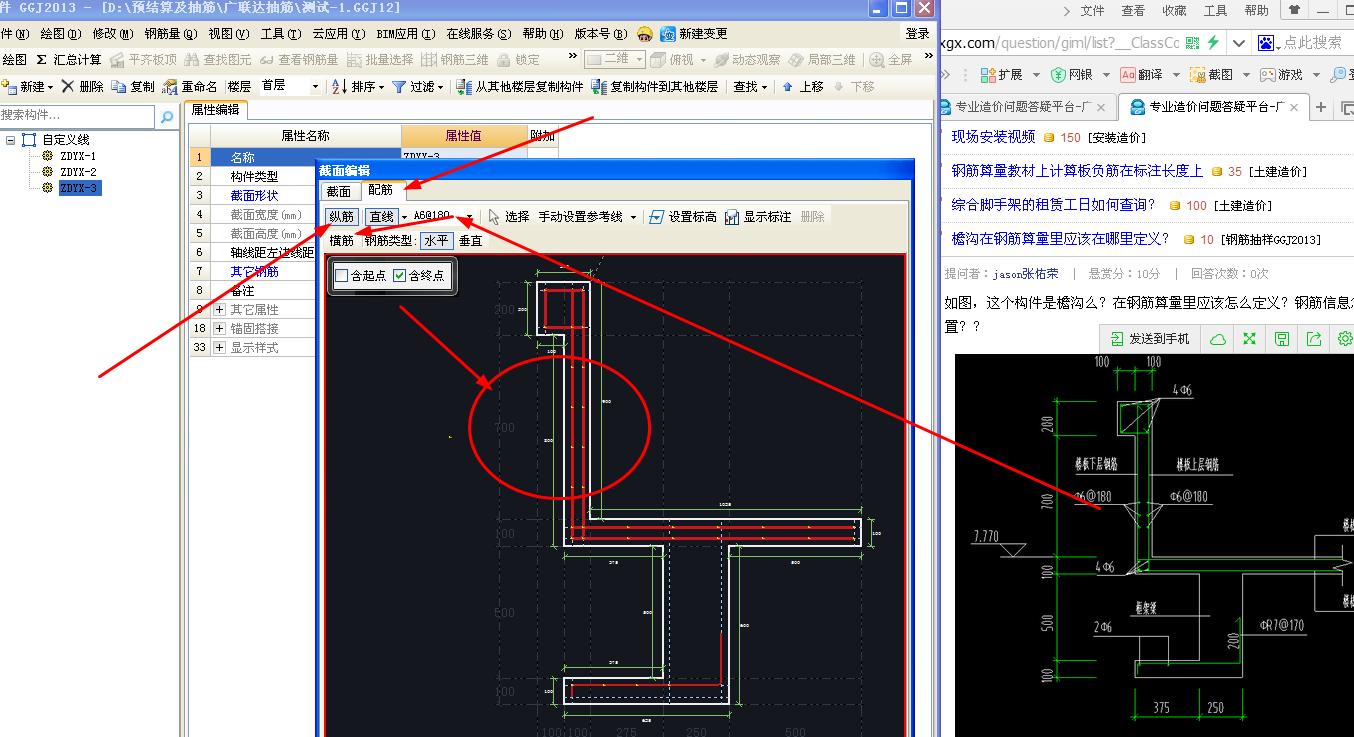Click the 删除 X icon
The height and width of the screenshot is (737, 1354).
68,86
